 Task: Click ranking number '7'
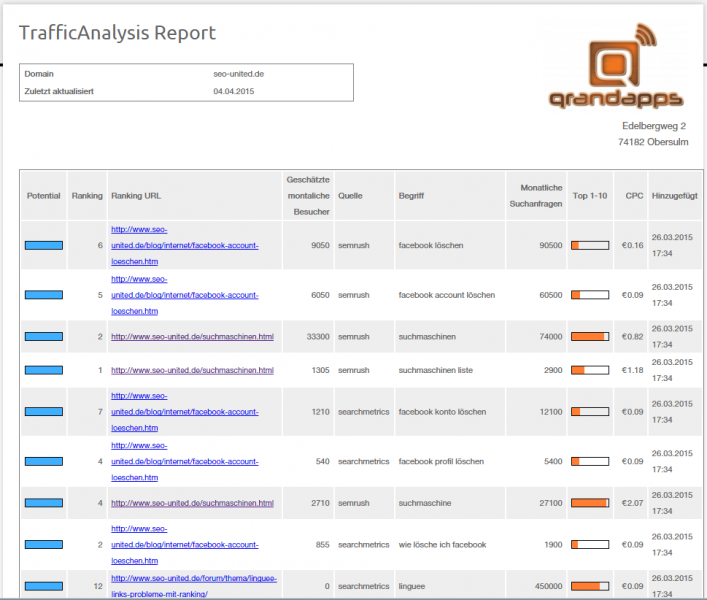100,412
